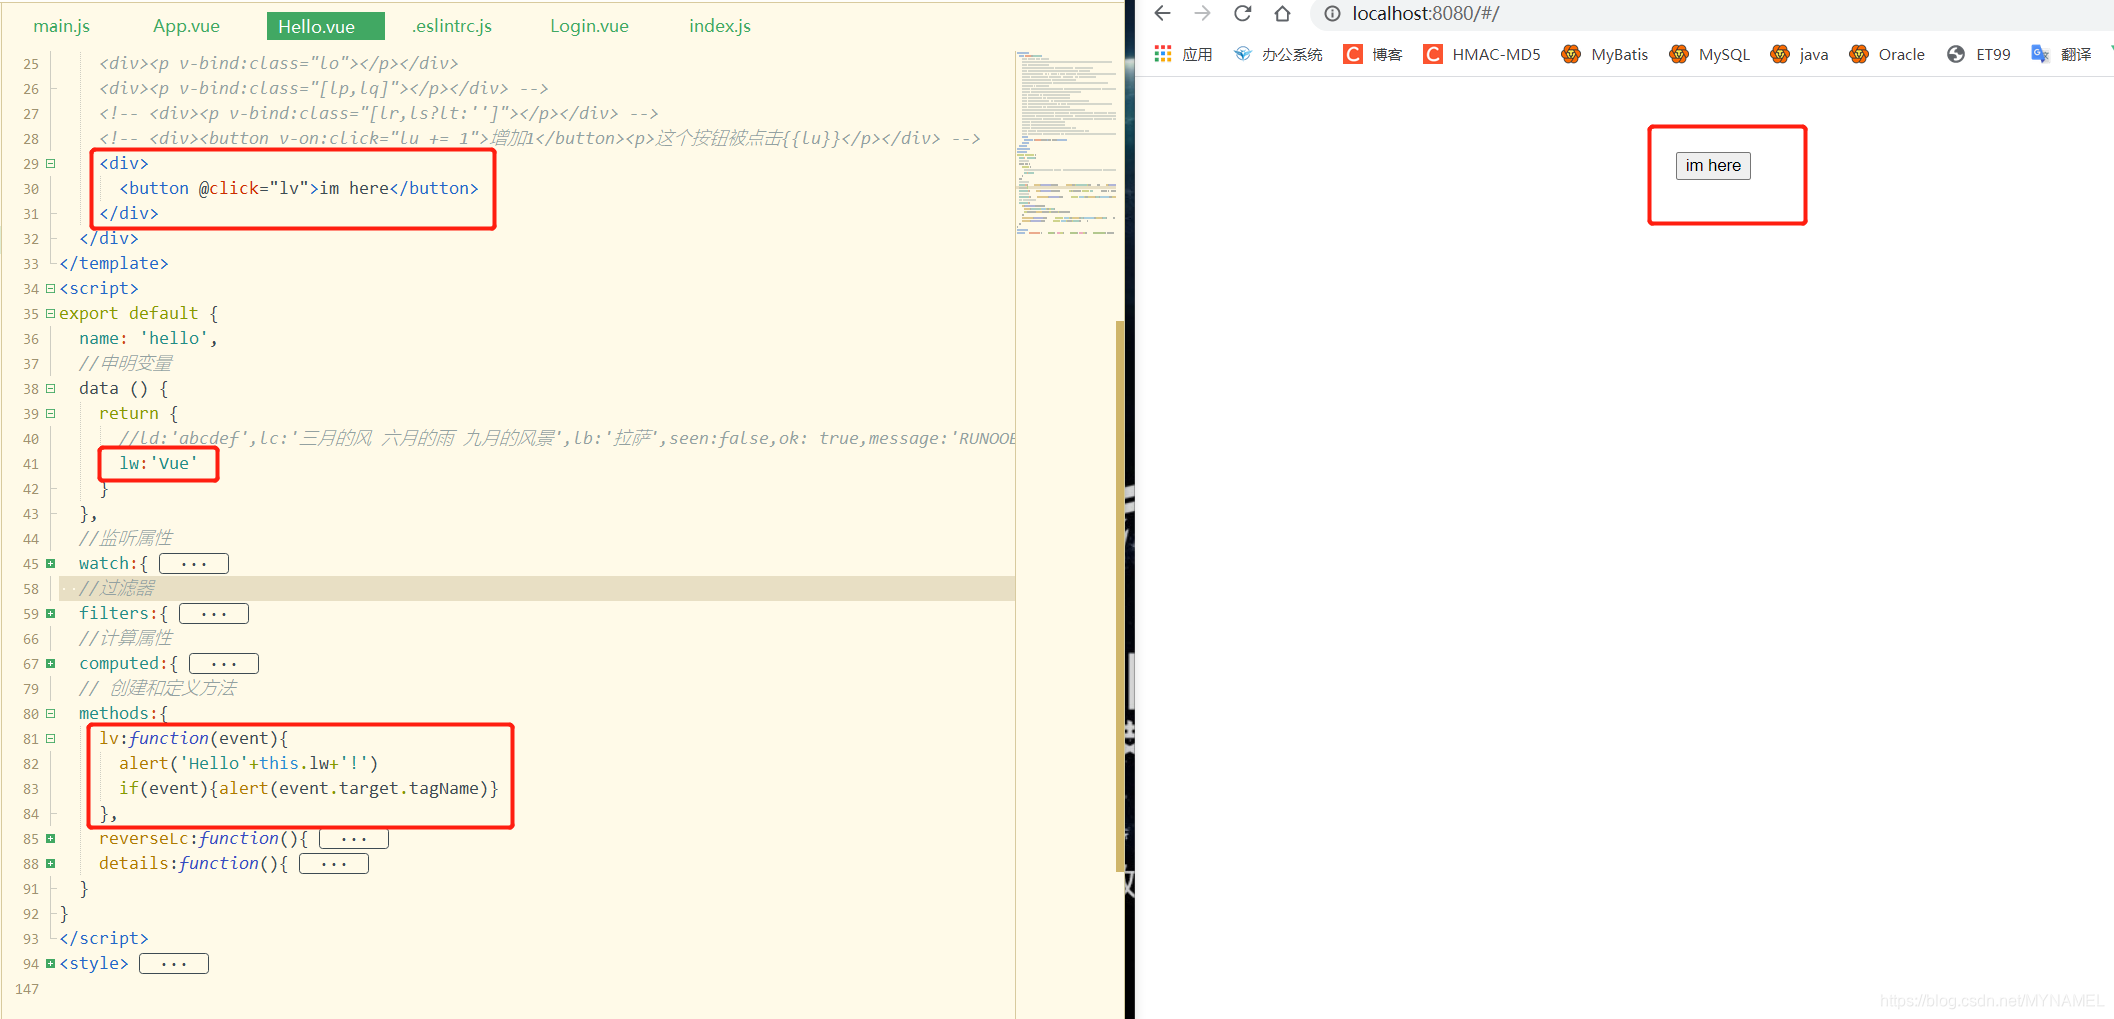The height and width of the screenshot is (1019, 2114).
Task: Open the java bookmark
Action: point(1799,54)
